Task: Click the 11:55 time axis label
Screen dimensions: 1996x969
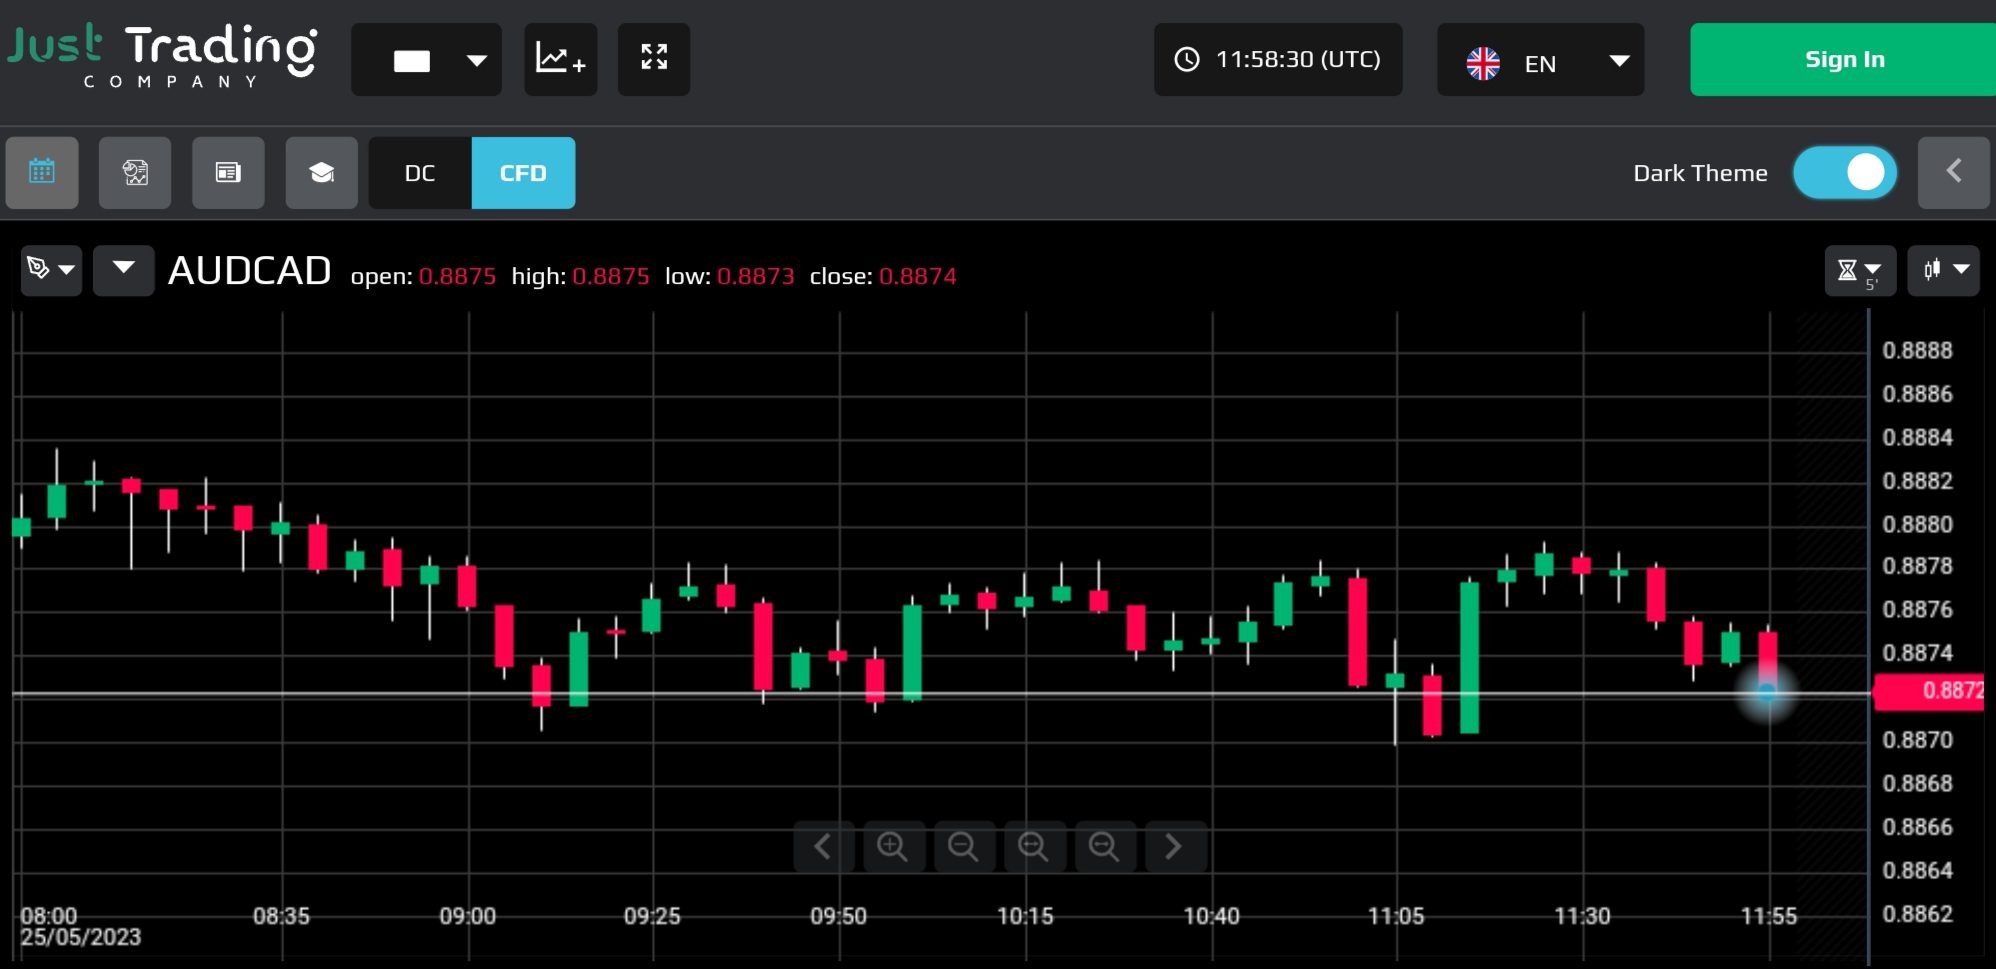Action: (1768, 916)
